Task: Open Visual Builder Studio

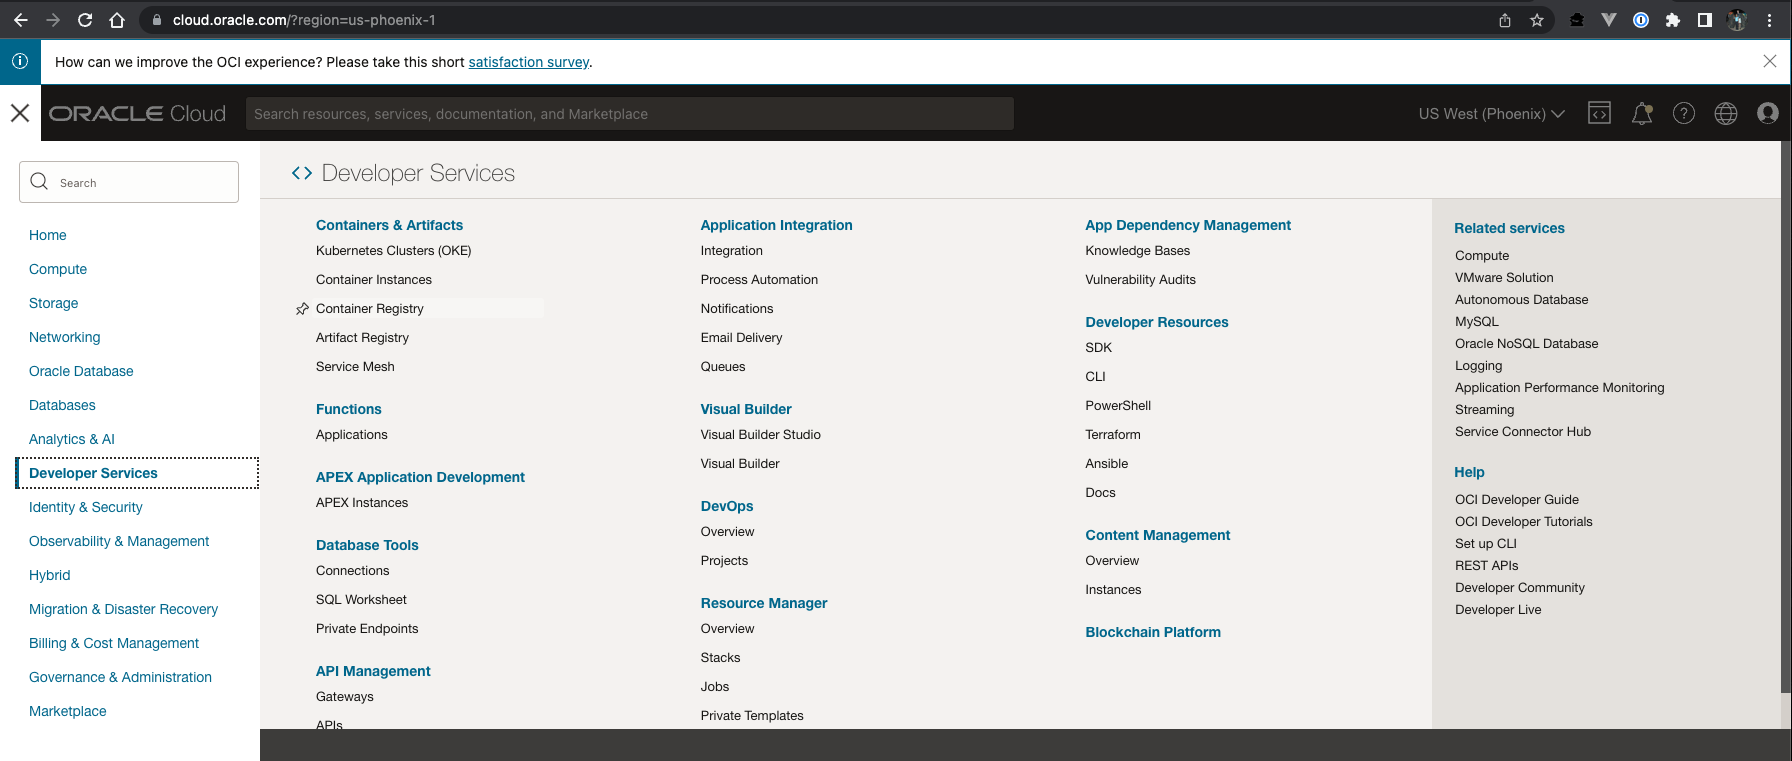Action: [x=760, y=435]
